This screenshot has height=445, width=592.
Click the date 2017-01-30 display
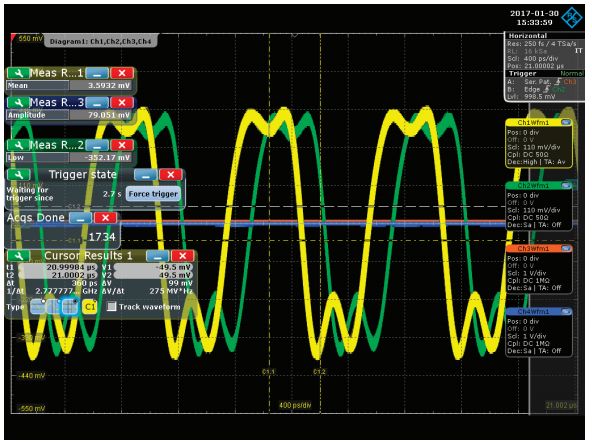534,13
